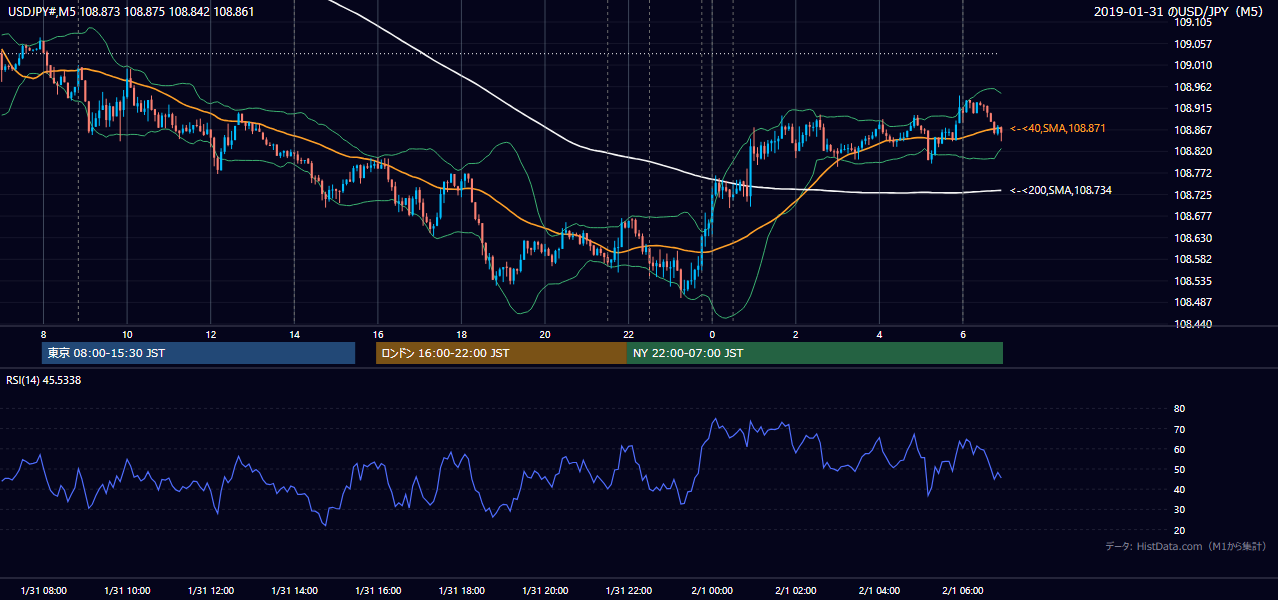This screenshot has height=600, width=1278.
Task: Click the bottom time label 2/1 02:00
Action: click(x=796, y=590)
